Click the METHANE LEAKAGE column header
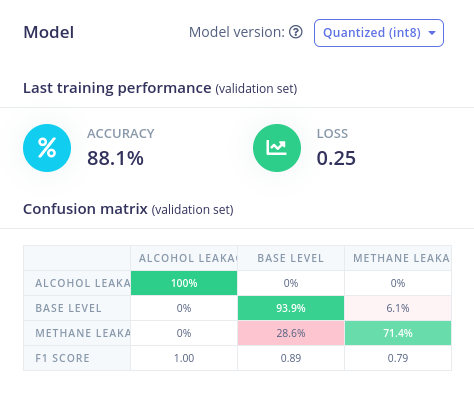Screen dimensions: 474x394 (x=398, y=258)
